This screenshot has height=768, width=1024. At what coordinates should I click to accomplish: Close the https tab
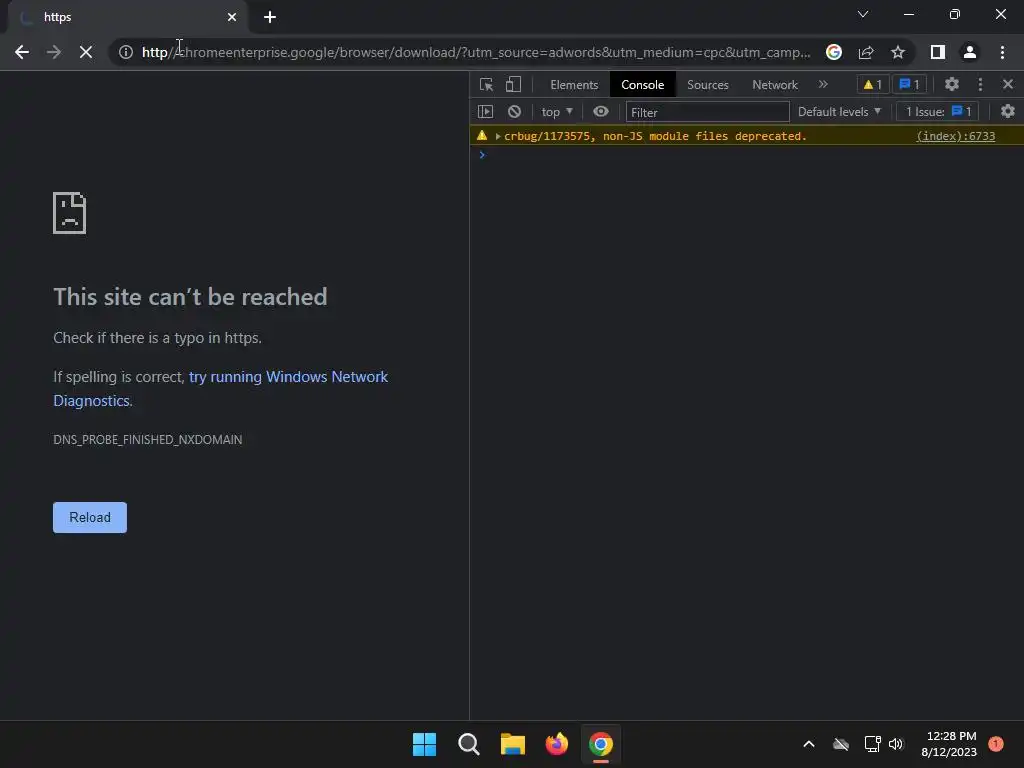click(x=232, y=17)
